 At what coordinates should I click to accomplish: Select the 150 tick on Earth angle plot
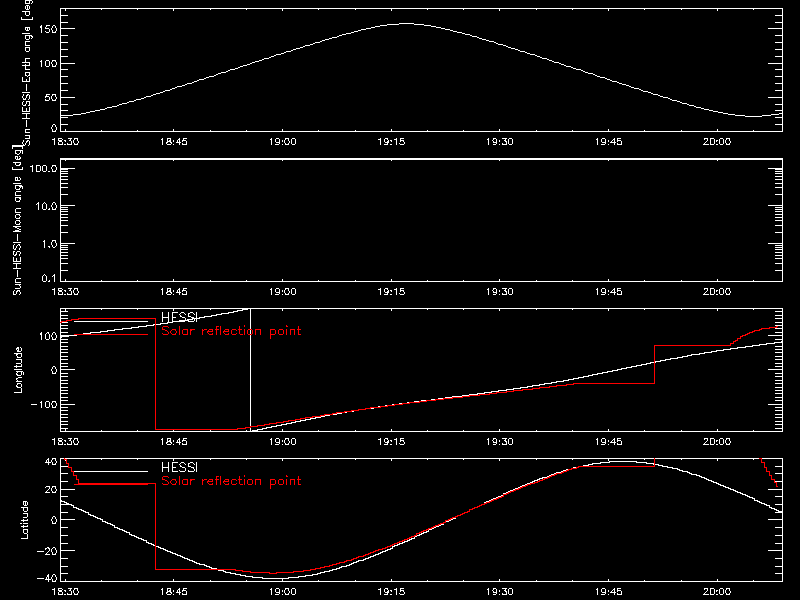(x=47, y=30)
